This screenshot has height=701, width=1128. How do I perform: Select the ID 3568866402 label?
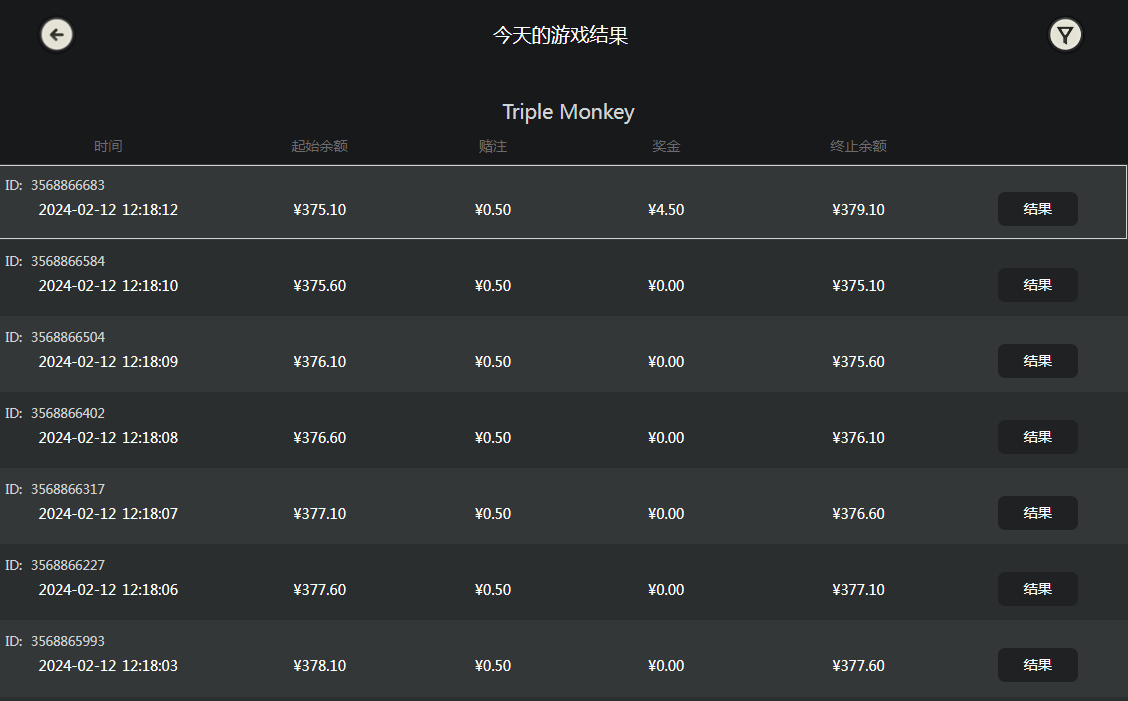coord(56,413)
